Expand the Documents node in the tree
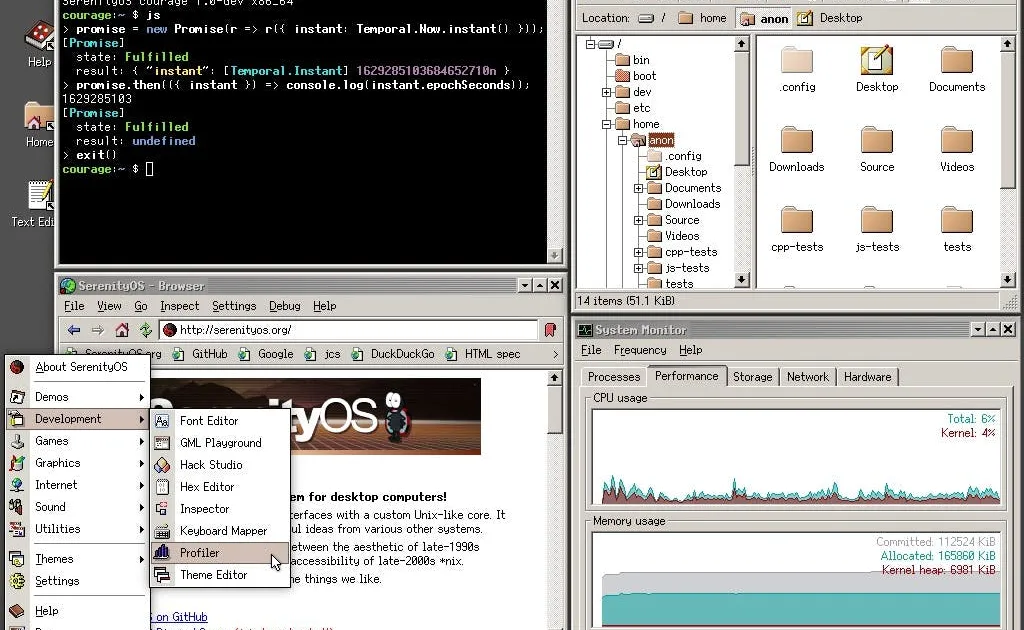 coord(638,188)
